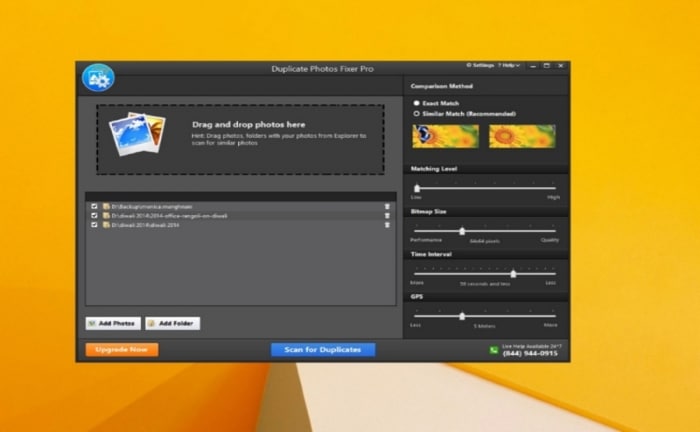Open the Help dropdown menu

[x=510, y=66]
